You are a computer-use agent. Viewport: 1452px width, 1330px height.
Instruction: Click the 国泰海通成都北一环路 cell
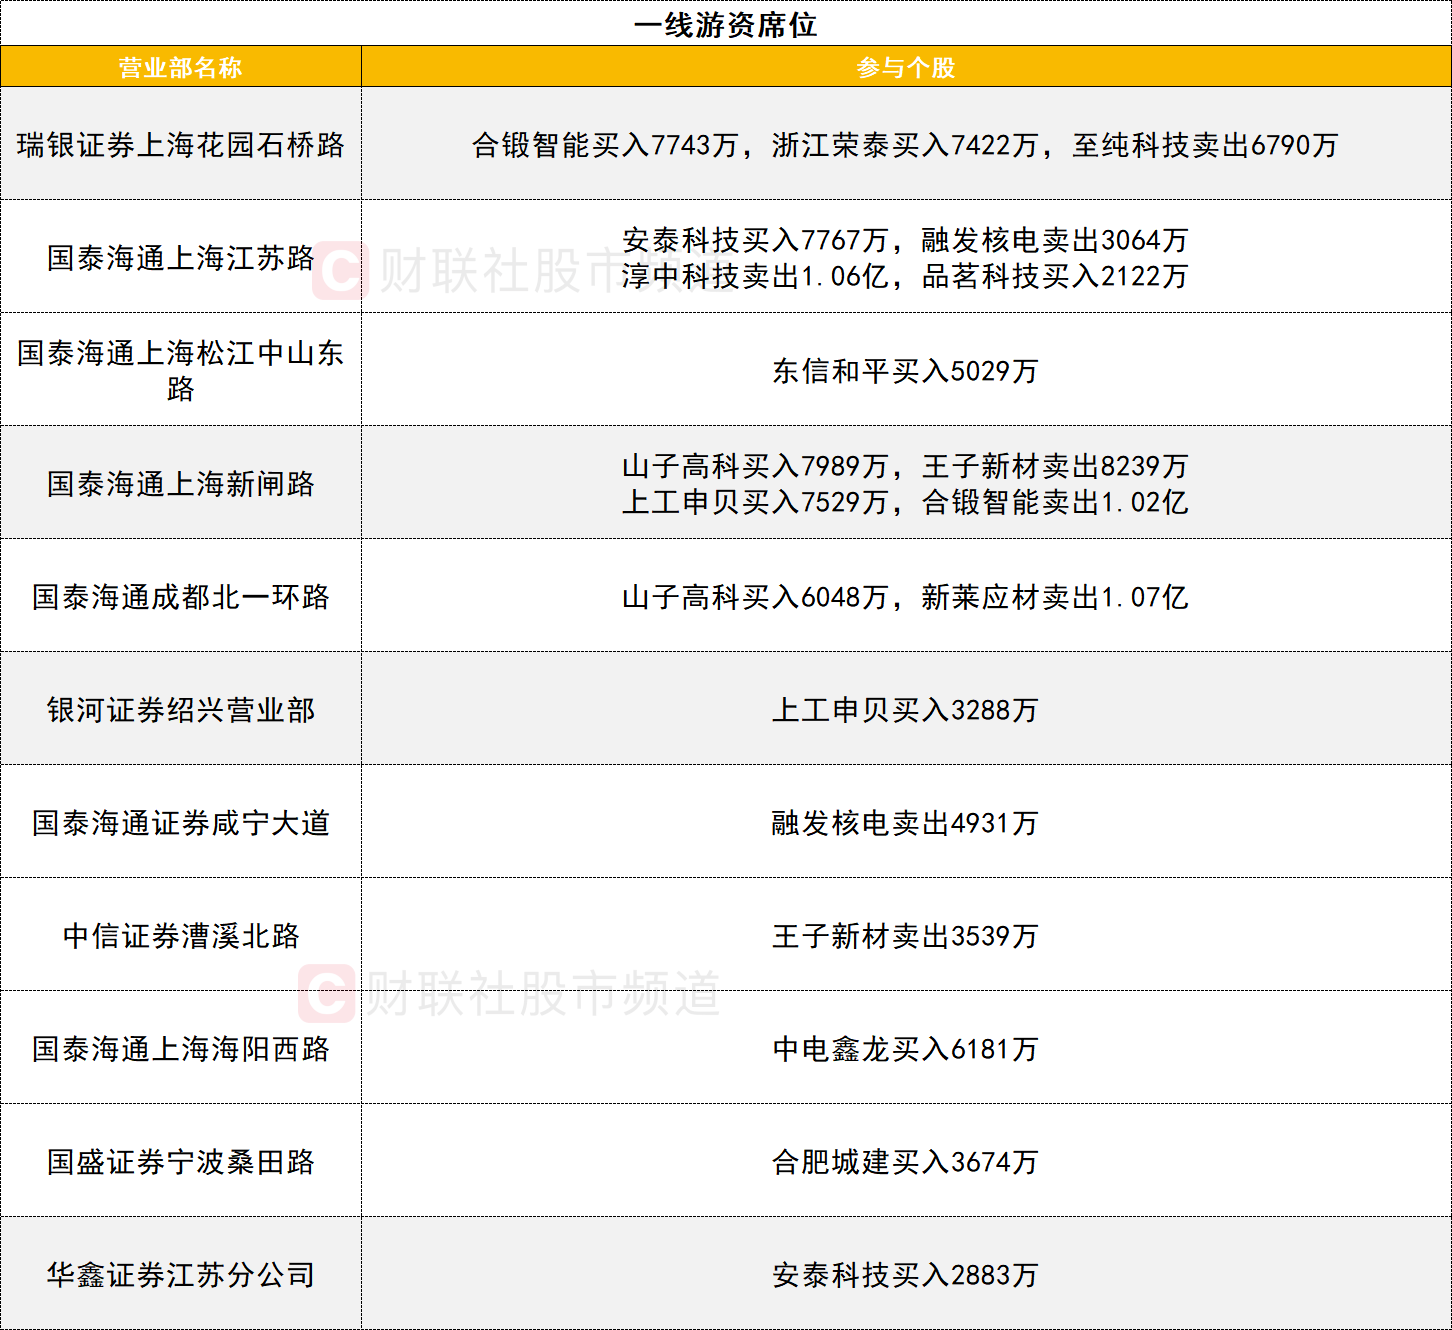(181, 597)
